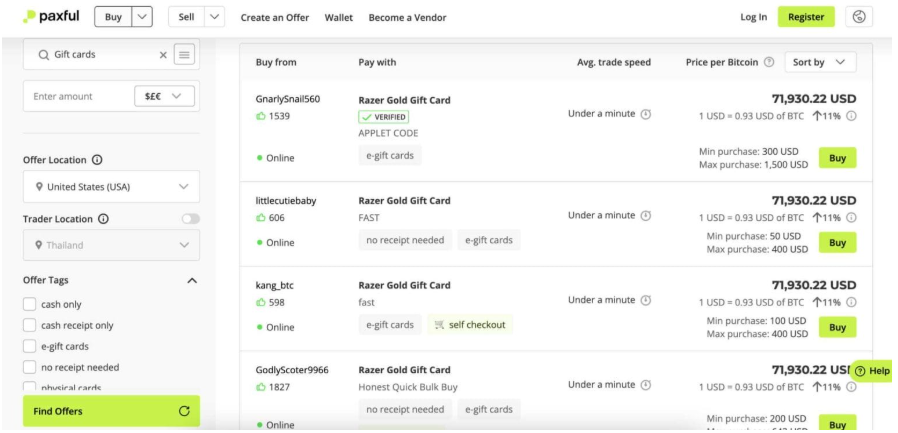
Task: Click the trade speed clock icon for GodlyScoter9966
Action: 646,385
